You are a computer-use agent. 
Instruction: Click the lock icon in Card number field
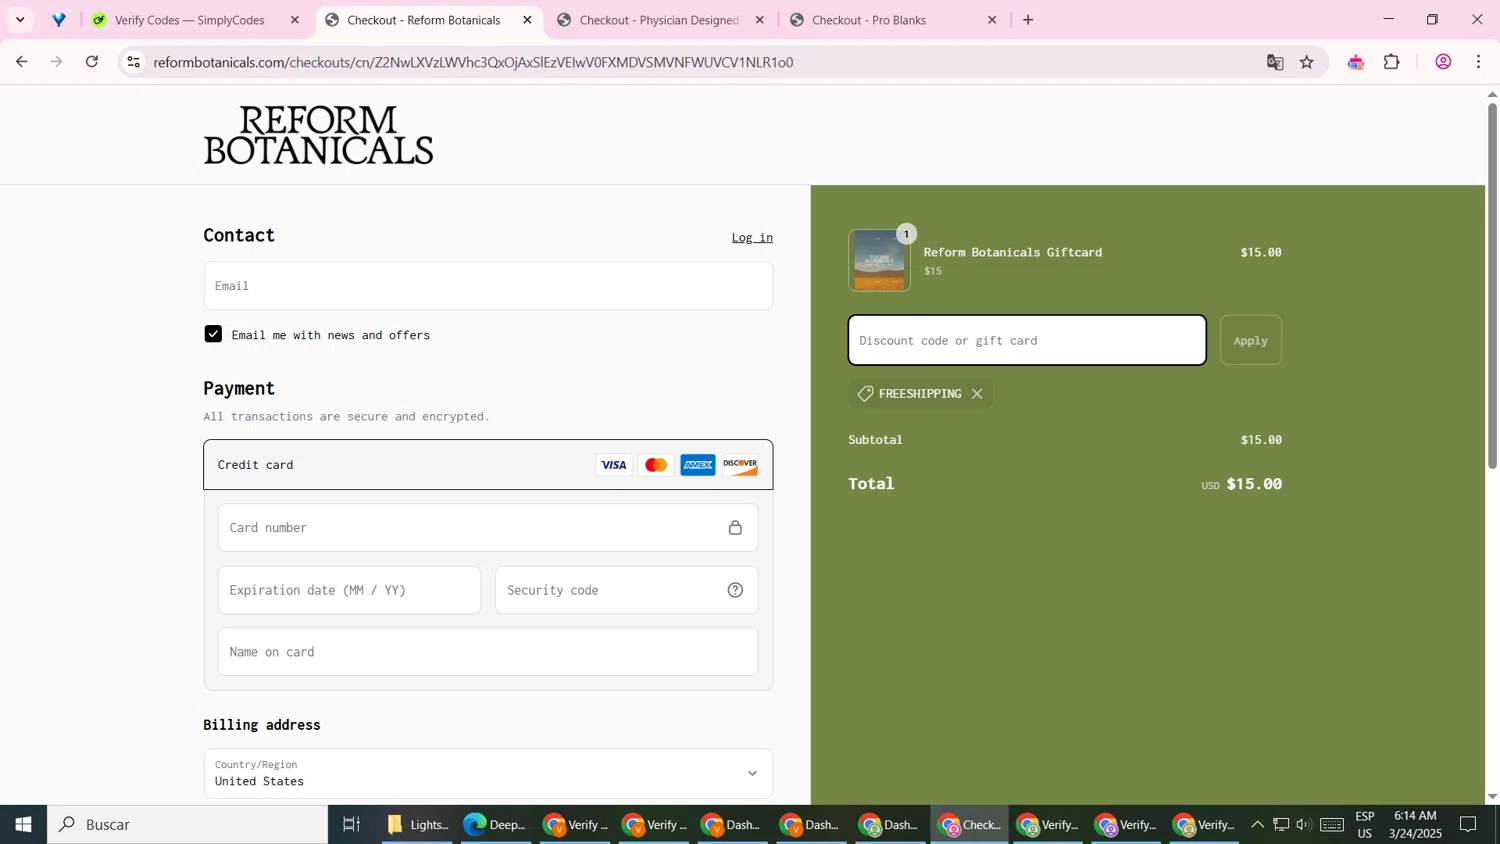pyautogui.click(x=735, y=528)
